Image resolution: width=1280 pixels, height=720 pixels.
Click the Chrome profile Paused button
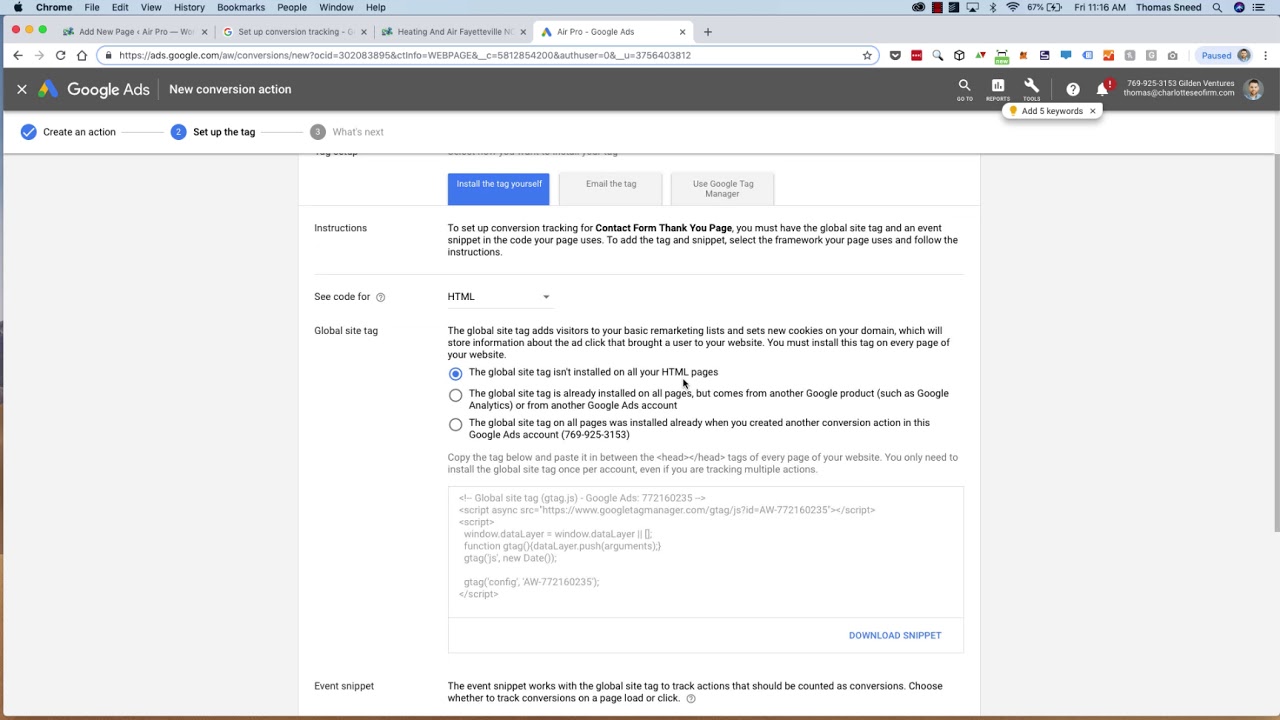1225,55
